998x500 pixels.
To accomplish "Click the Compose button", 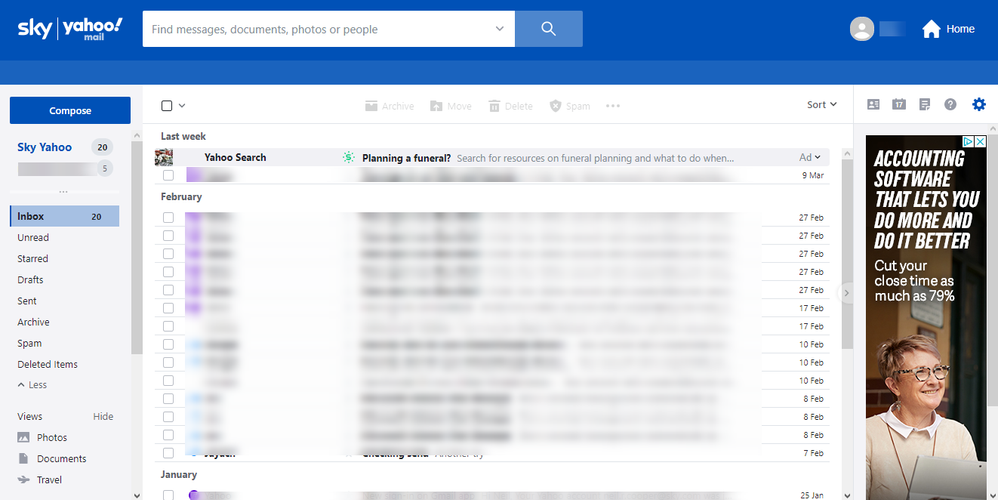I will pos(70,111).
